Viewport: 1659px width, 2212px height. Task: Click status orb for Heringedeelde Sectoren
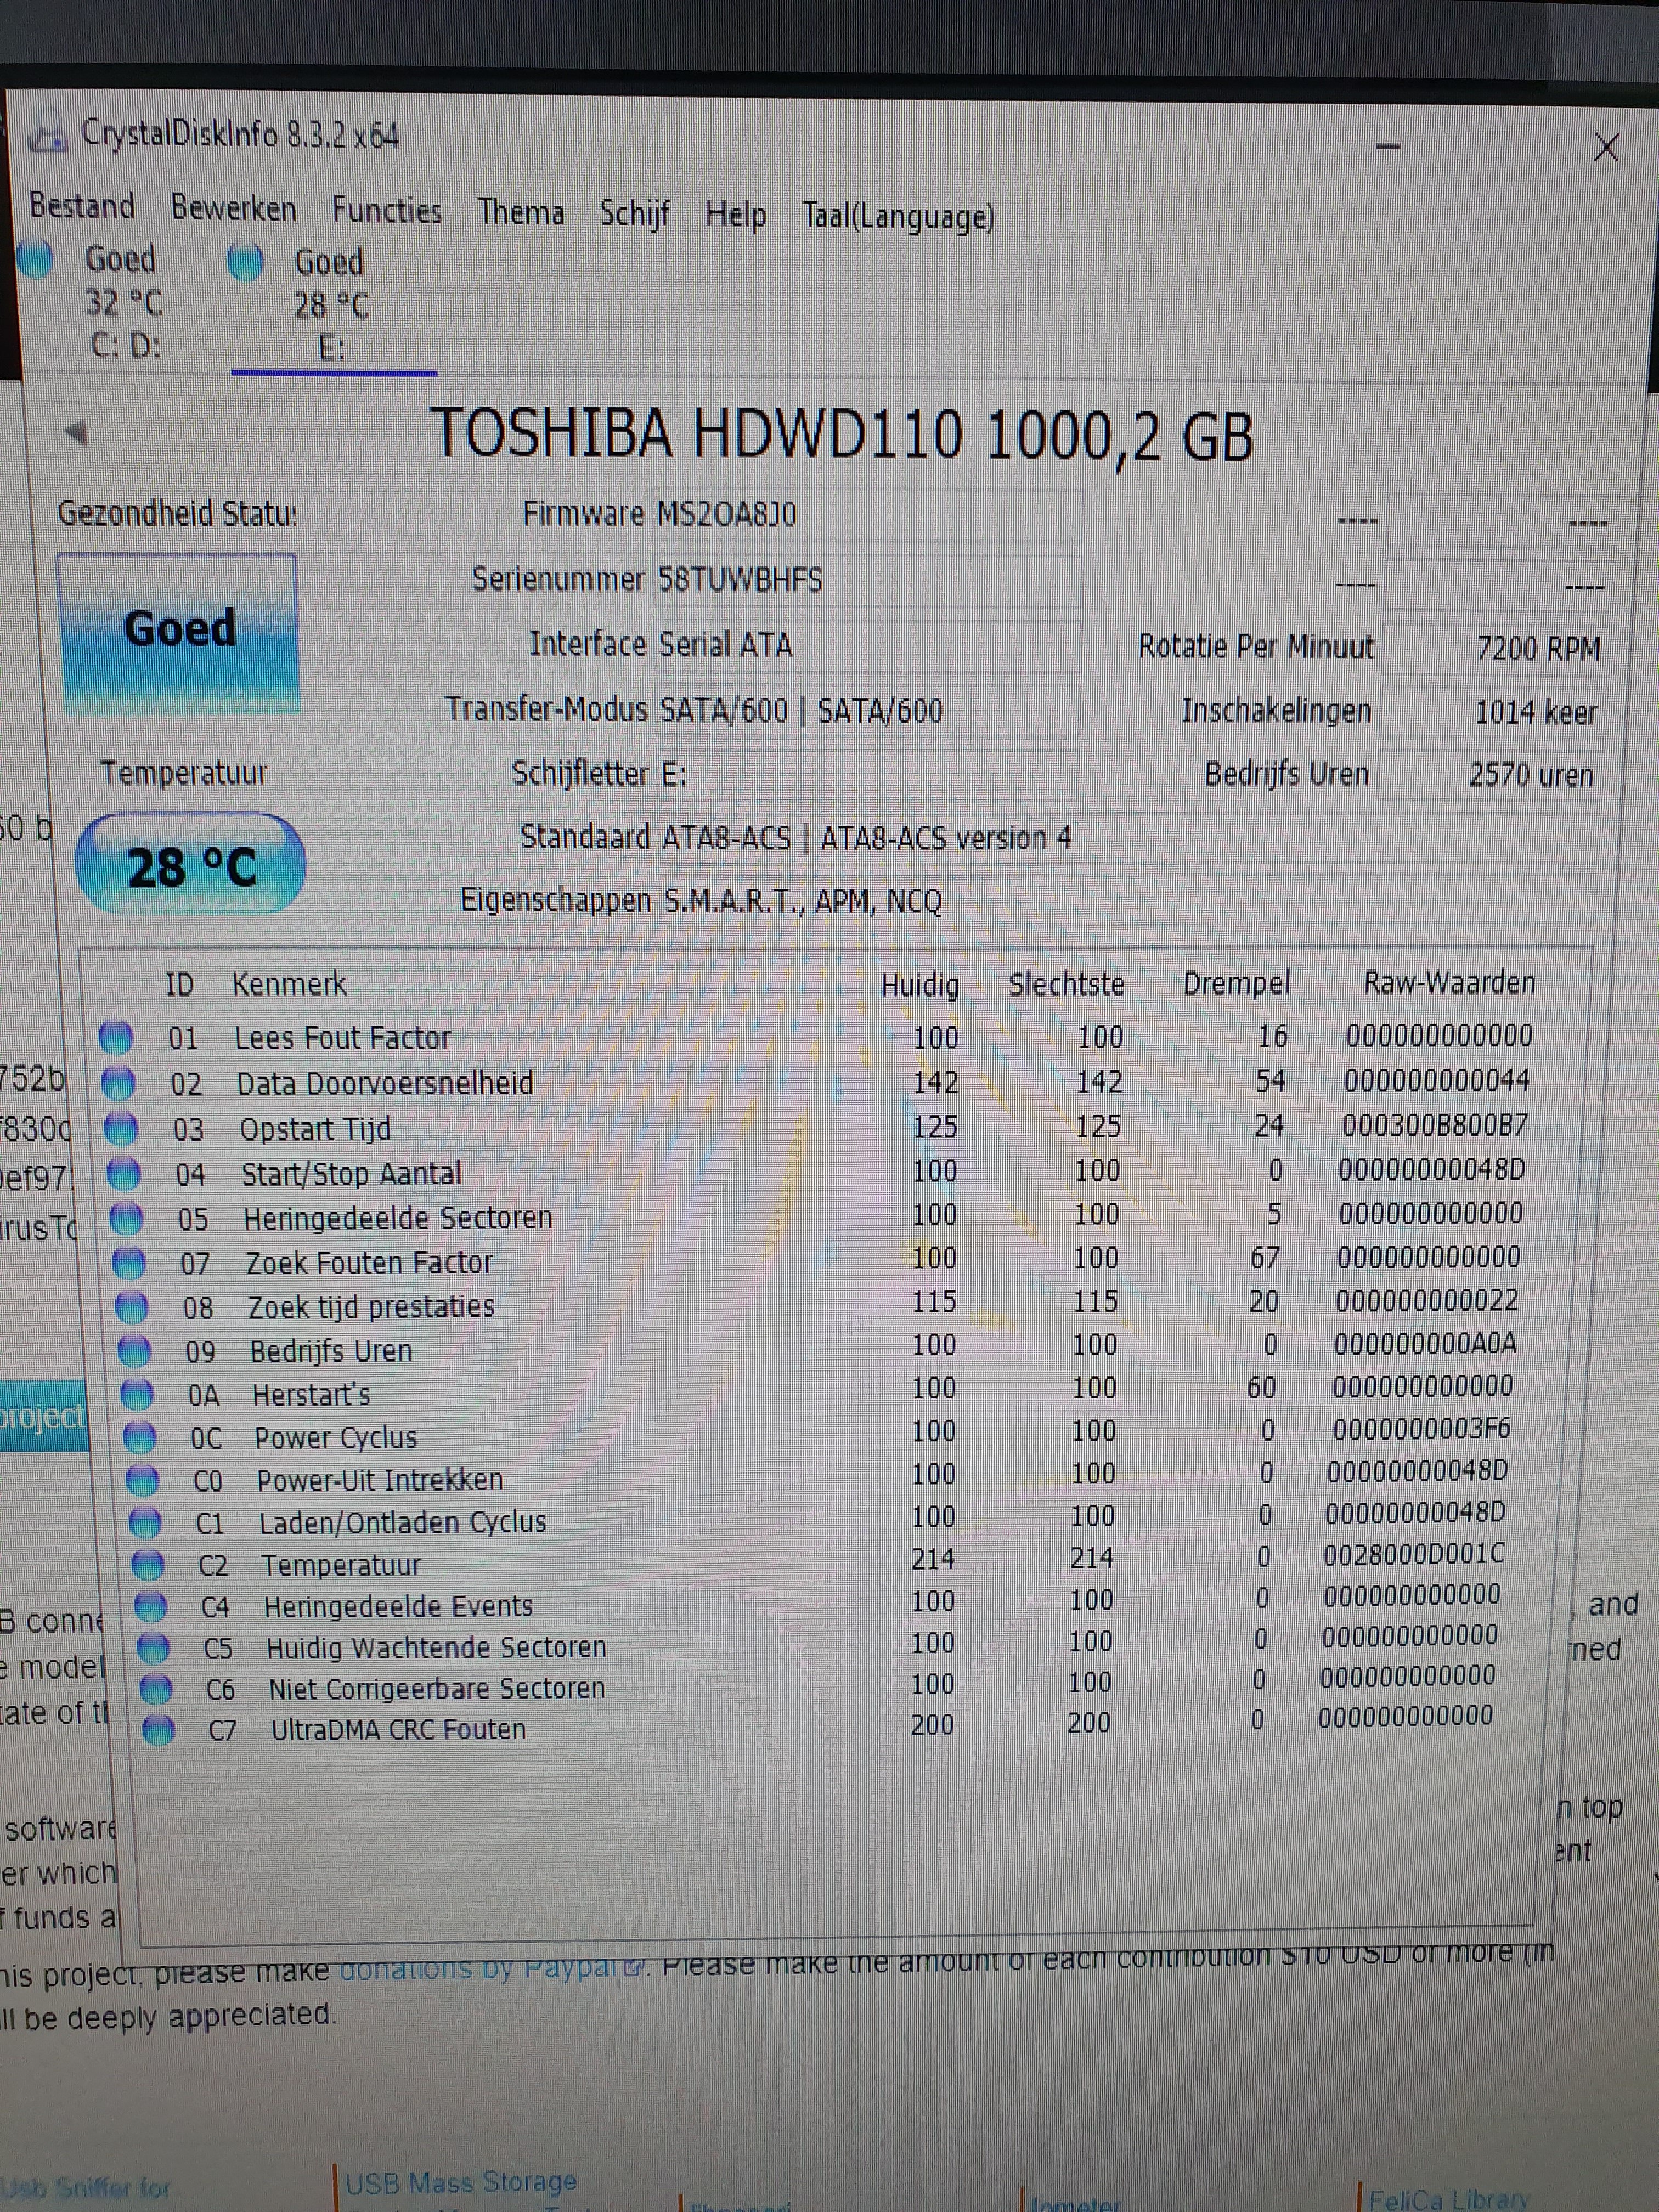click(x=126, y=1218)
